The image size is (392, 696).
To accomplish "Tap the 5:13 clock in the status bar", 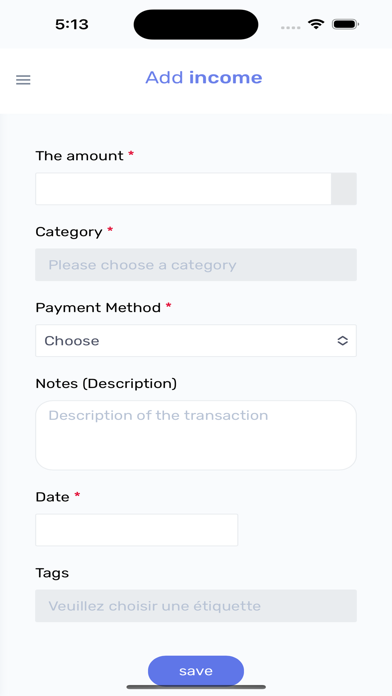I will pos(72,24).
